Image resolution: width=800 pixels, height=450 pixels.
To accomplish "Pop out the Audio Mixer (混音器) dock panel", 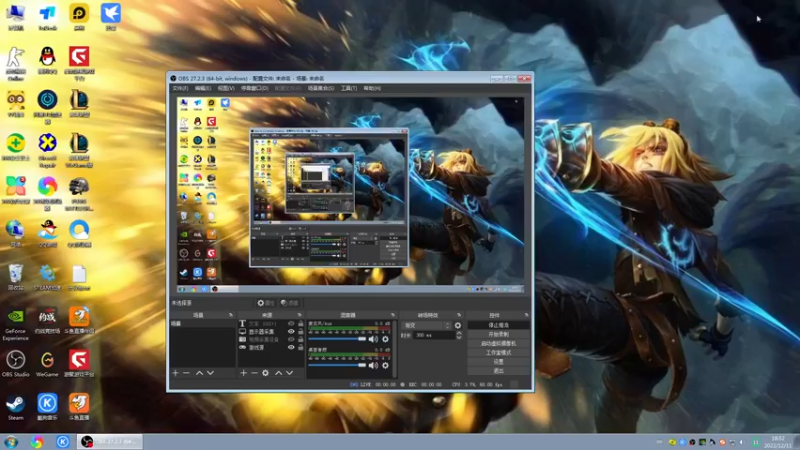I will [393, 315].
